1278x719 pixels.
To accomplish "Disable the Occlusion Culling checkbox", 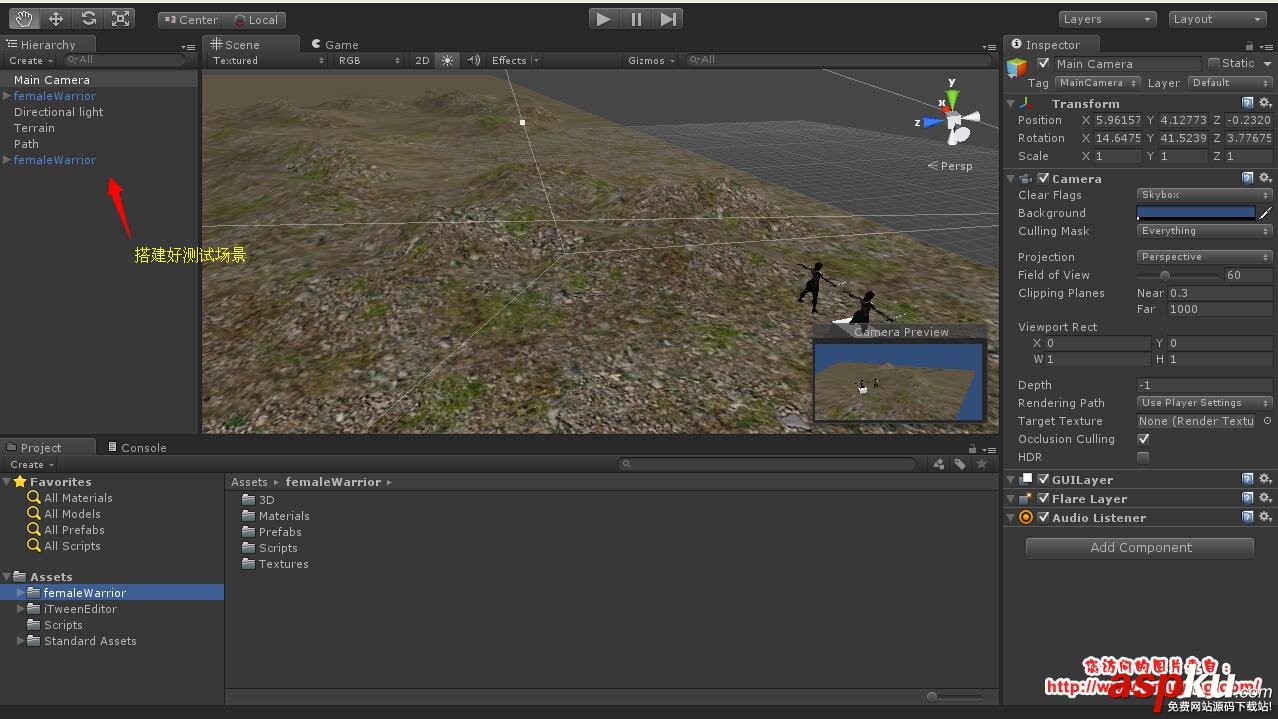I will pos(1143,439).
